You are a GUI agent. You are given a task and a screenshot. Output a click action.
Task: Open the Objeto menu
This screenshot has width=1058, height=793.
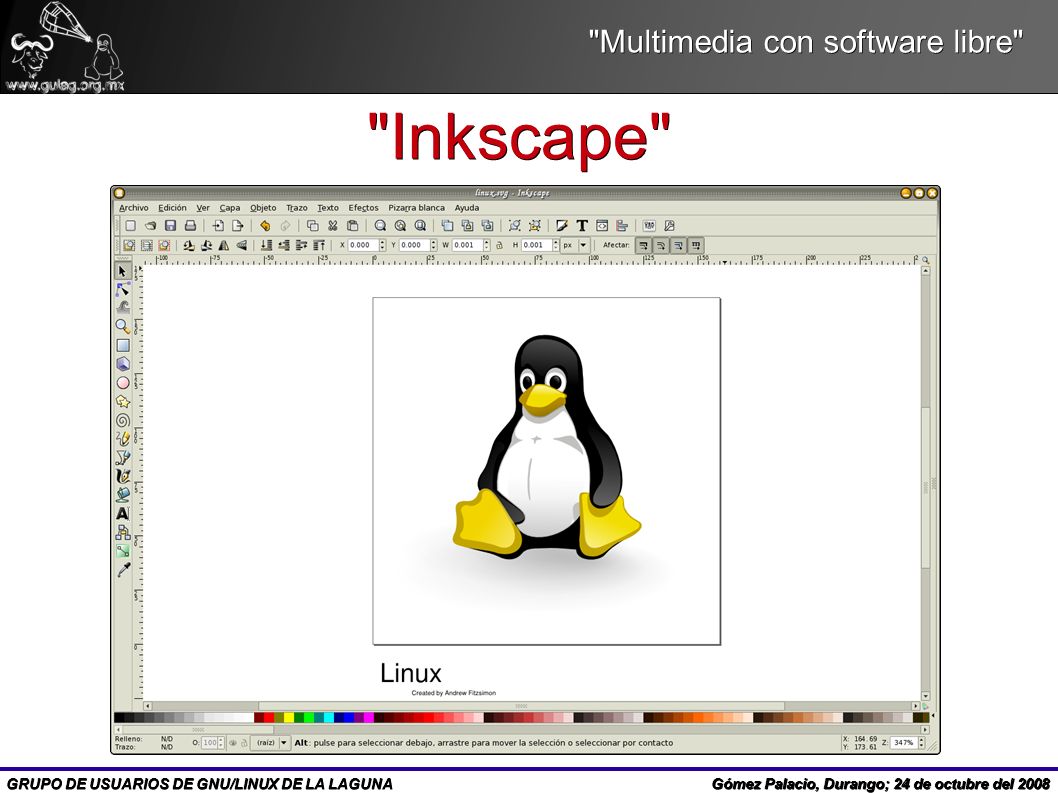click(x=263, y=208)
